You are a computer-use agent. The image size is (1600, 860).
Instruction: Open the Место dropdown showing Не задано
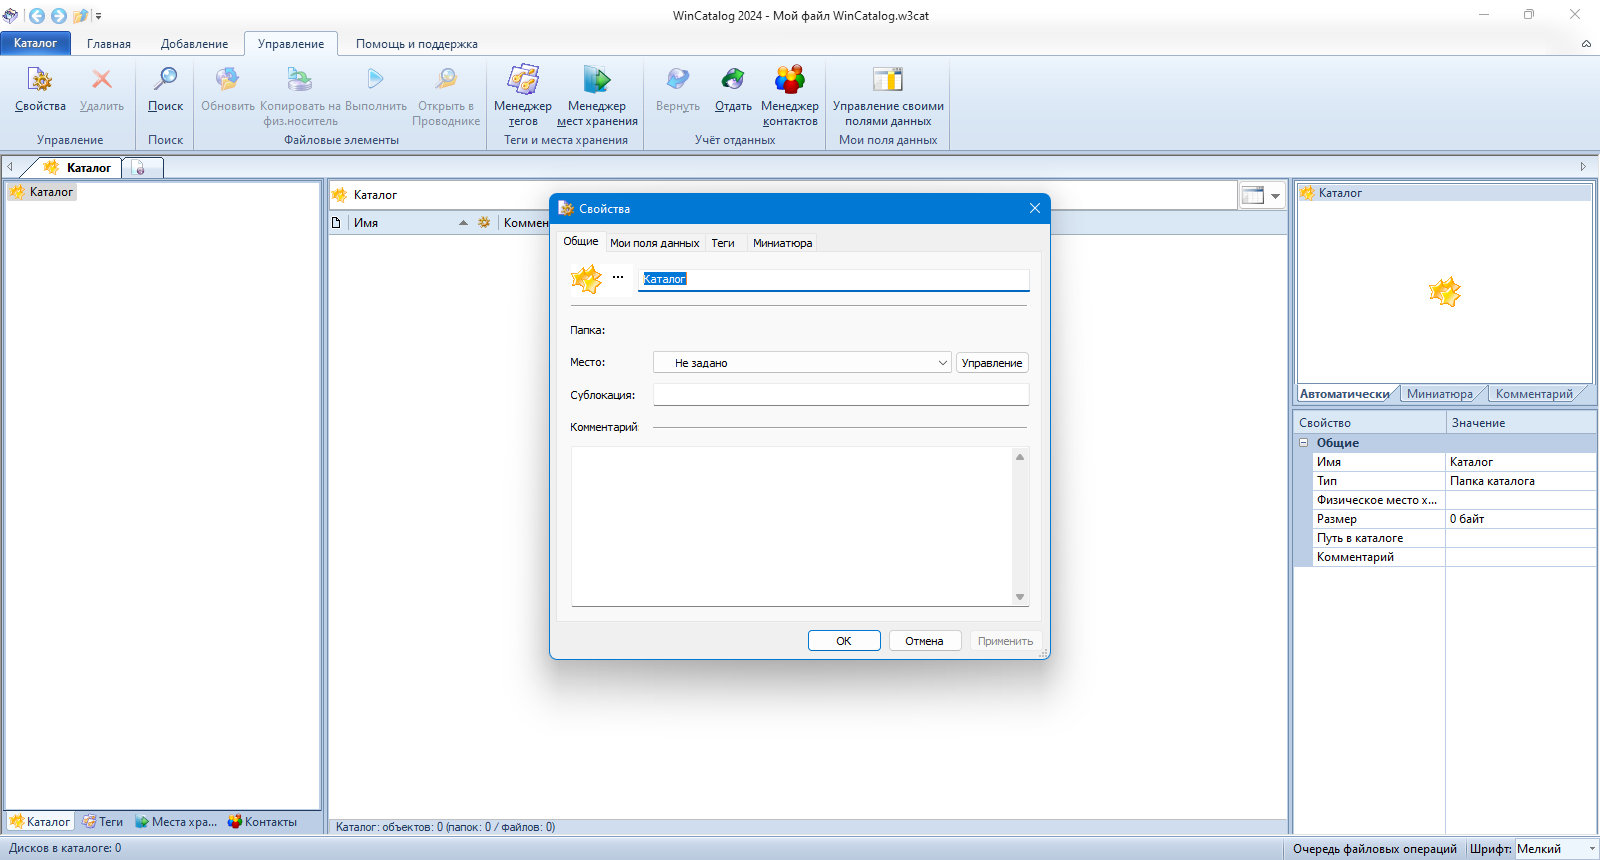coord(801,363)
